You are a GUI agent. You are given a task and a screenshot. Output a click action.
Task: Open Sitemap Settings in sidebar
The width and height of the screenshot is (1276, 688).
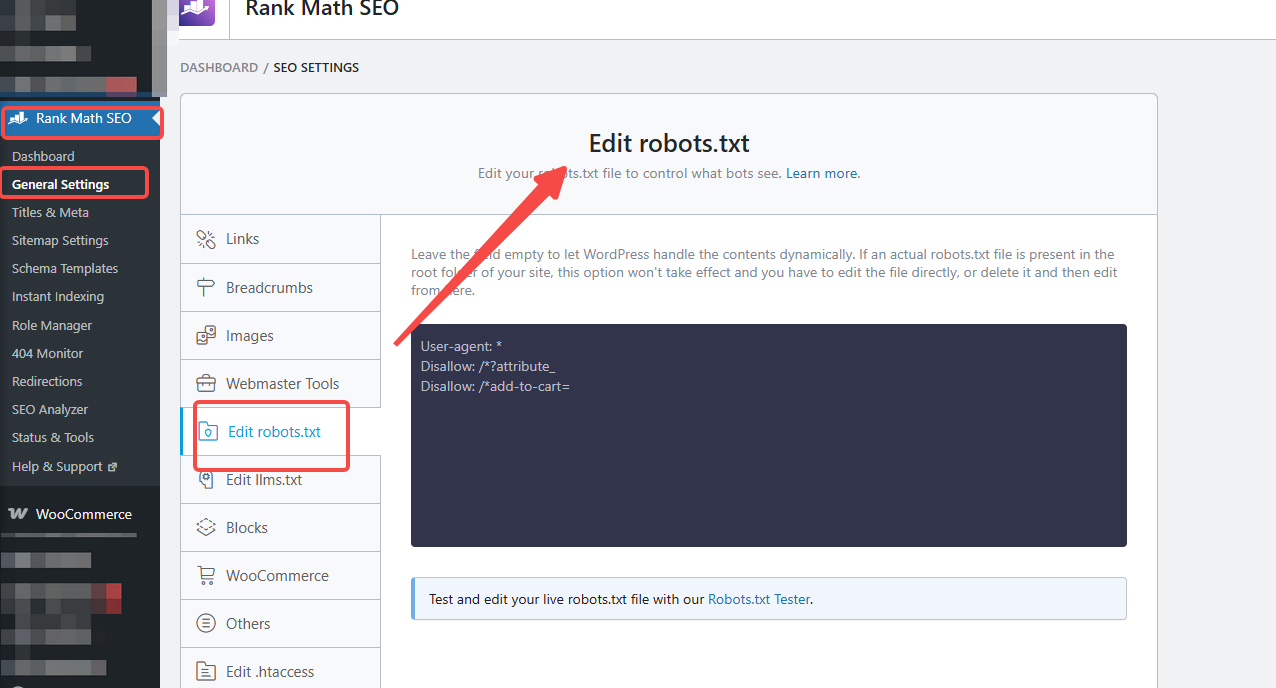pos(60,240)
